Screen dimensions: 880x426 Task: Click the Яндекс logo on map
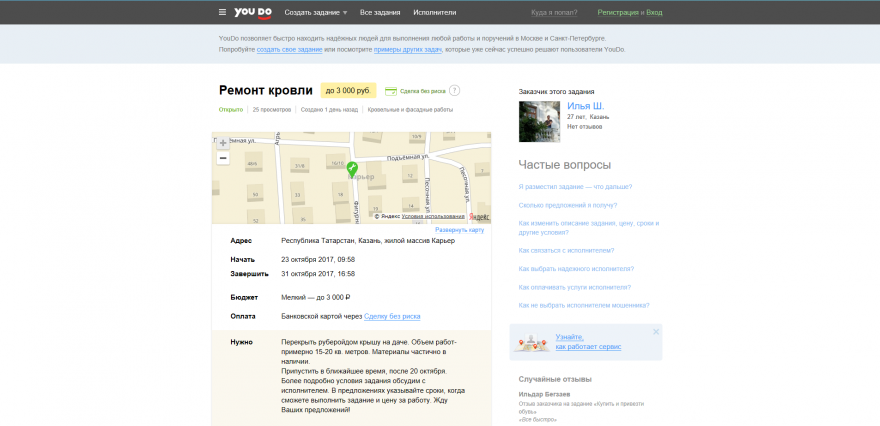tap(480, 216)
